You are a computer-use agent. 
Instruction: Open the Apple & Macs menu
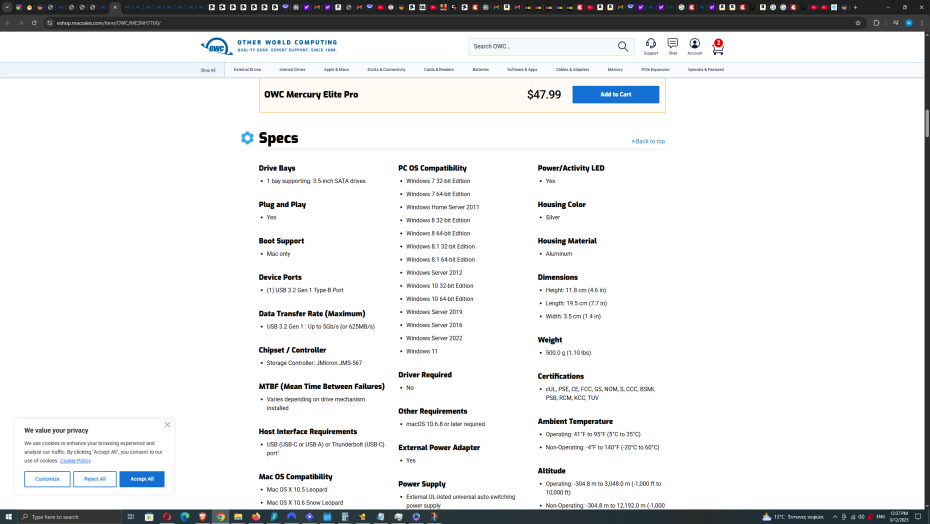pyautogui.click(x=336, y=69)
